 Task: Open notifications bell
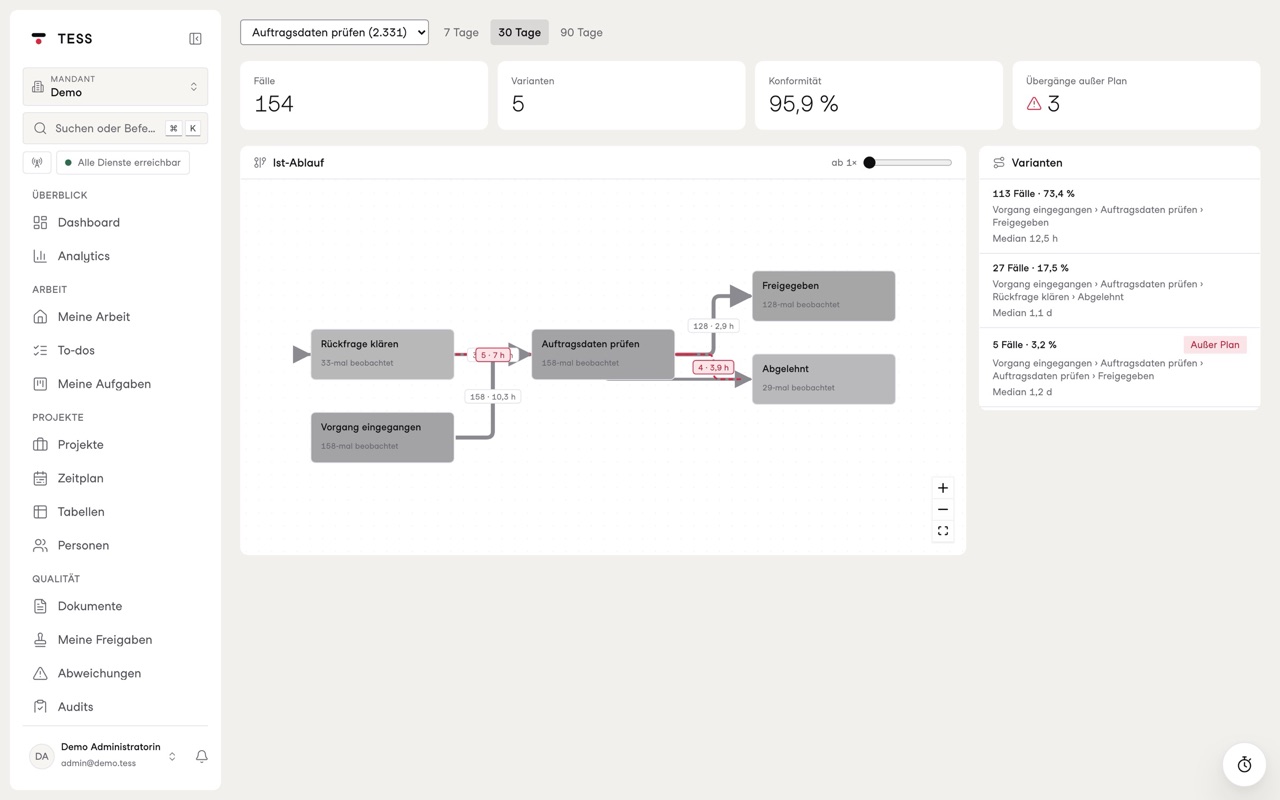coord(201,756)
